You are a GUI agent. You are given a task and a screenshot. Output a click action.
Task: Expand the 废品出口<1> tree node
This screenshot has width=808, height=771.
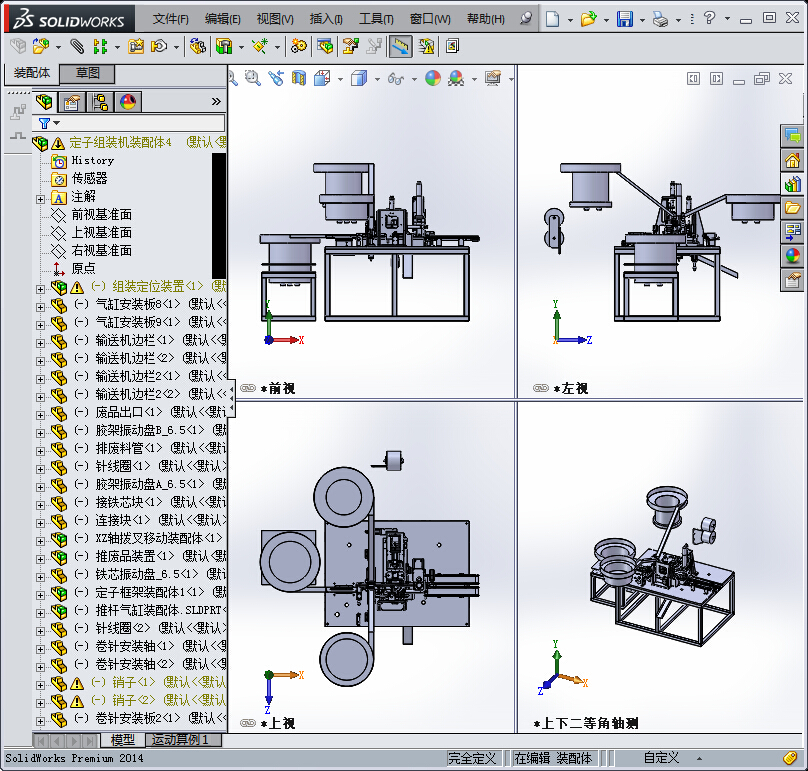[x=40, y=415]
